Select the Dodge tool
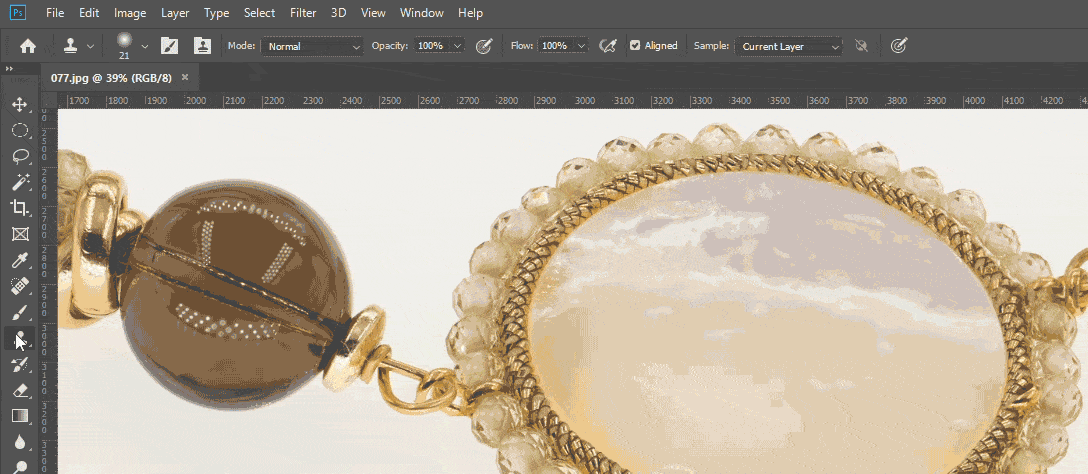This screenshot has height=474, width=1088. click(19, 466)
